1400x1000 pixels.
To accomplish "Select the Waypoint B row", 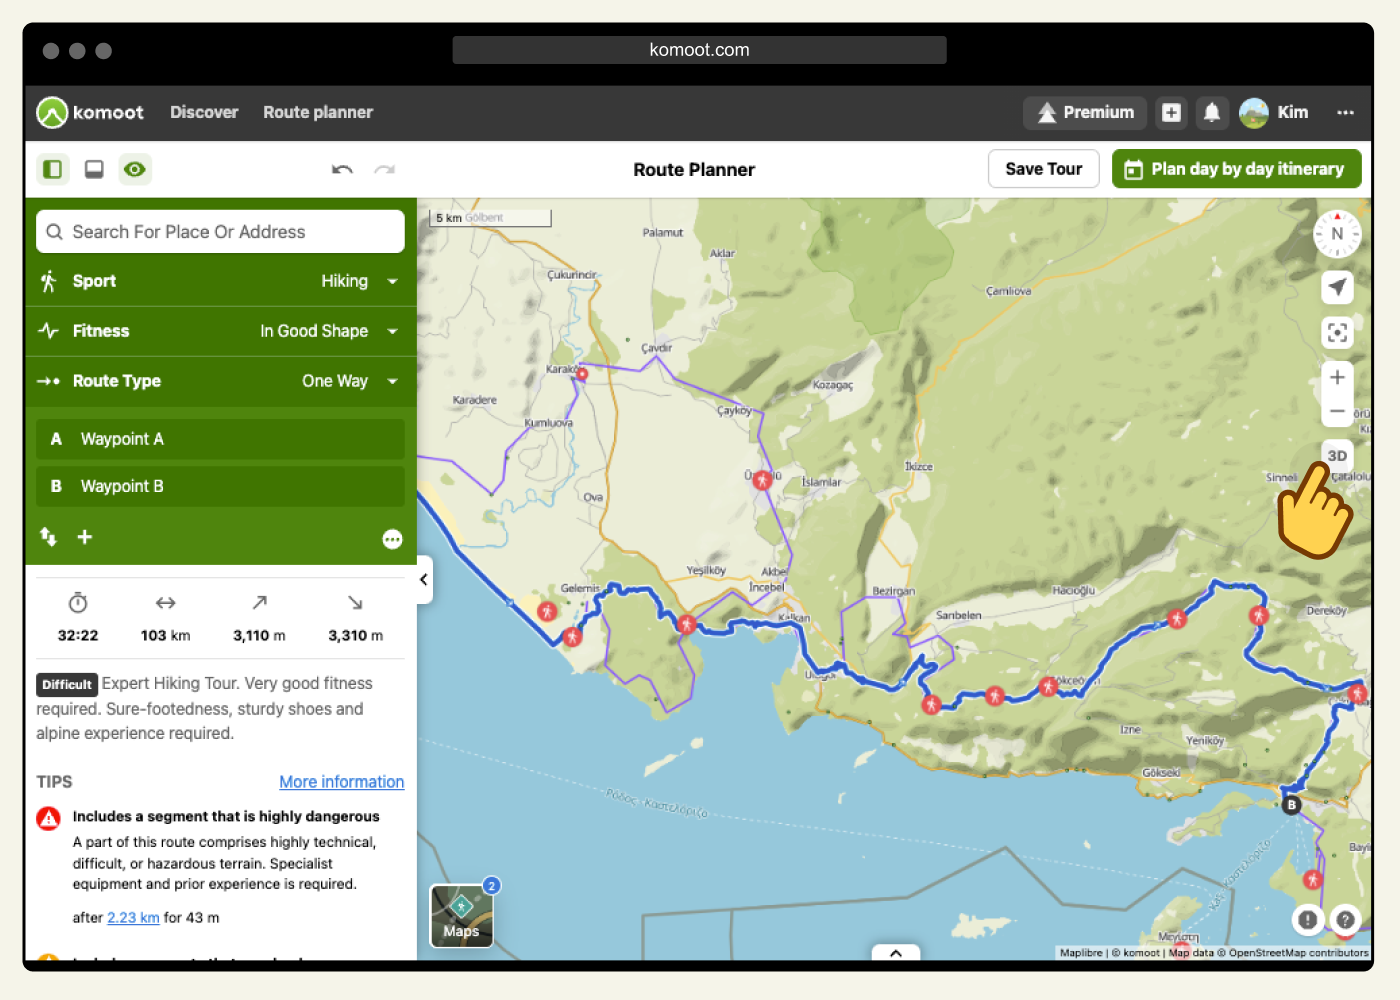I will tap(220, 486).
